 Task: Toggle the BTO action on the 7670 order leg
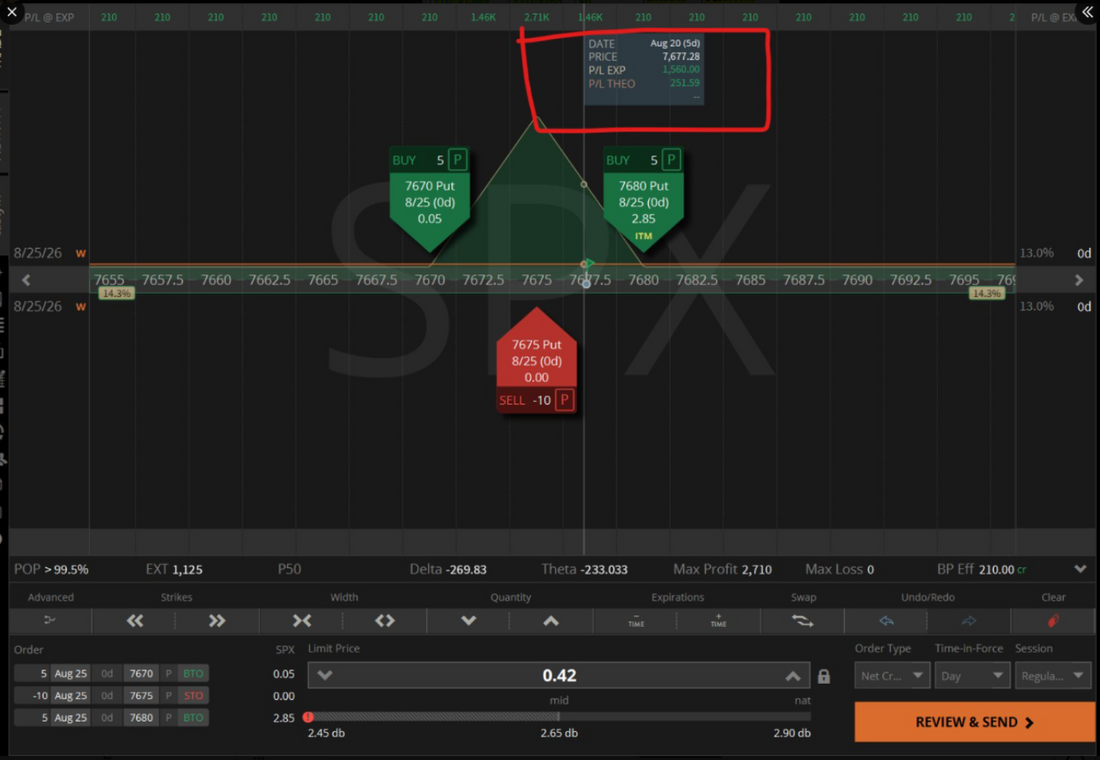pyautogui.click(x=193, y=673)
